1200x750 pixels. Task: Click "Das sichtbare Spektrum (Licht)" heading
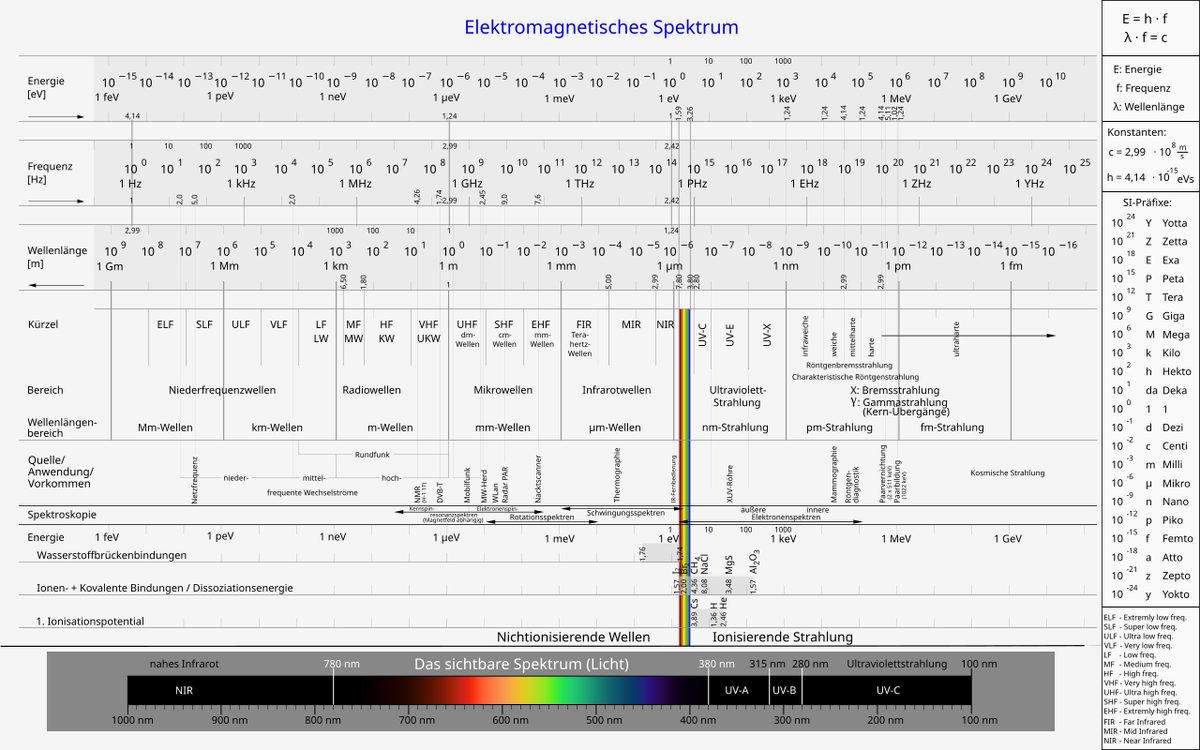(521, 664)
